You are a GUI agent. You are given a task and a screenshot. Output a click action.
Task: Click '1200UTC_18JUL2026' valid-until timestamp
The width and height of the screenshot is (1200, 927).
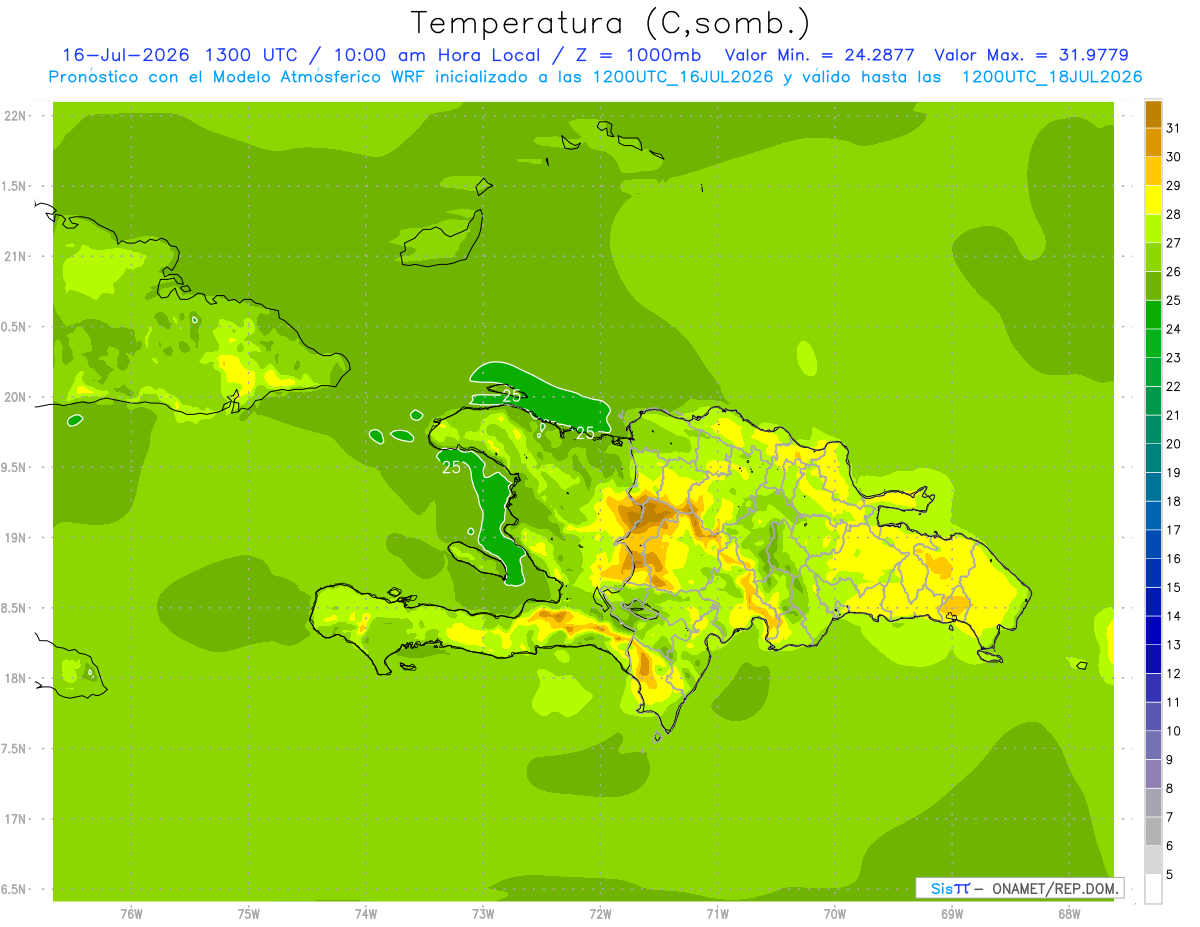[1052, 77]
